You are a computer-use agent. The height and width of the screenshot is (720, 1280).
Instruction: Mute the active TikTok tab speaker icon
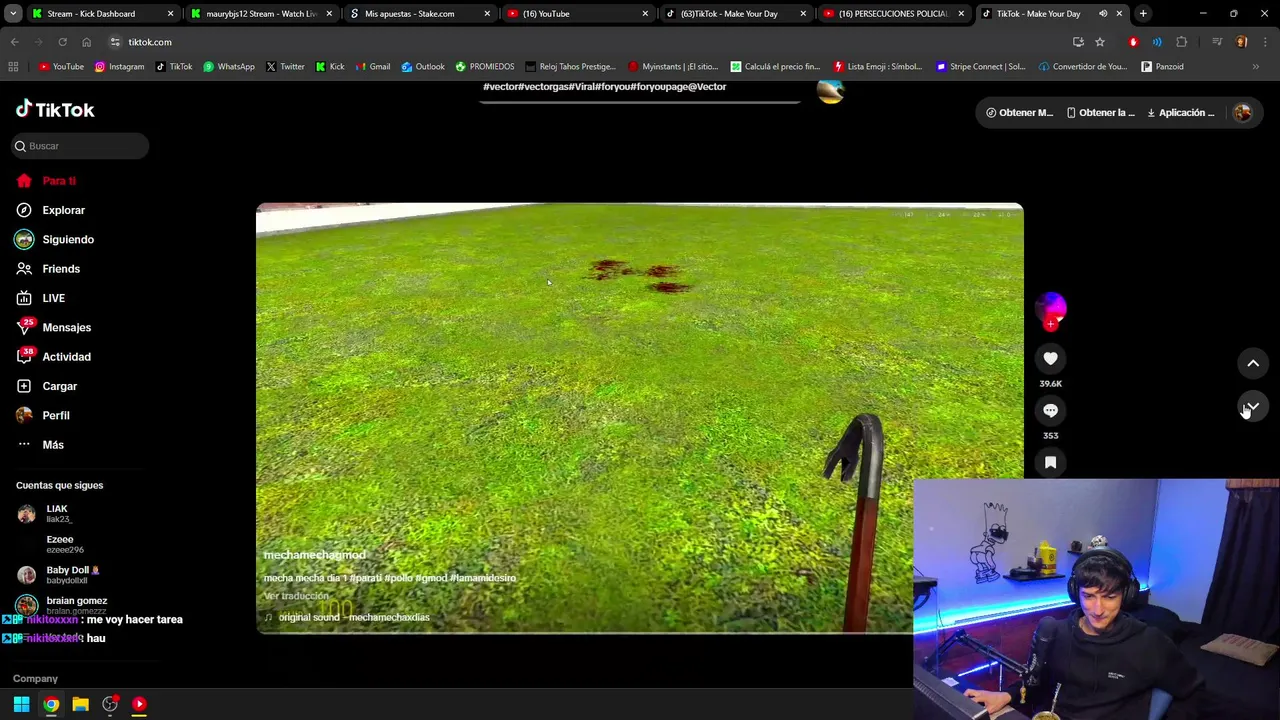[x=1103, y=14]
